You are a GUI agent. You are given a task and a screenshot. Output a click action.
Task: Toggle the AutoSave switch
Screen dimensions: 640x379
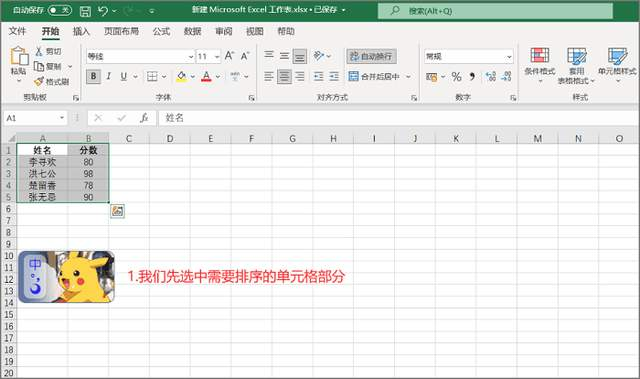tap(60, 10)
